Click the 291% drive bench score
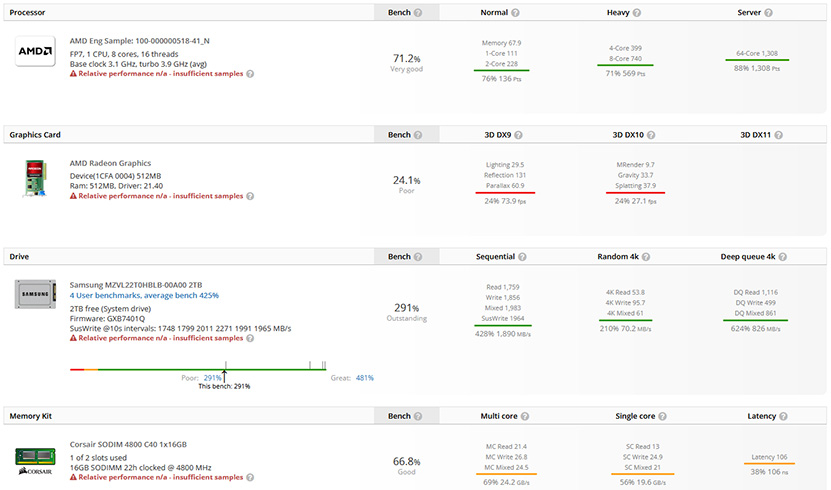 [x=406, y=308]
